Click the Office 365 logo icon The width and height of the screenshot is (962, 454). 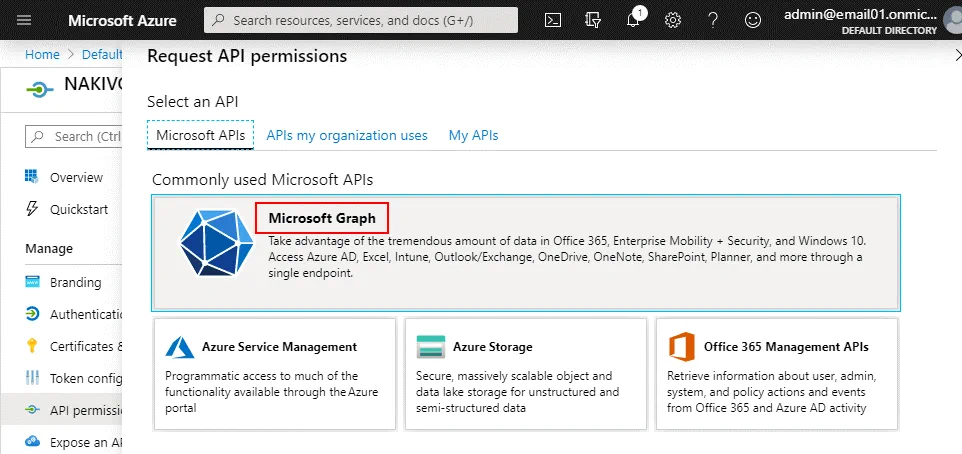coord(682,347)
